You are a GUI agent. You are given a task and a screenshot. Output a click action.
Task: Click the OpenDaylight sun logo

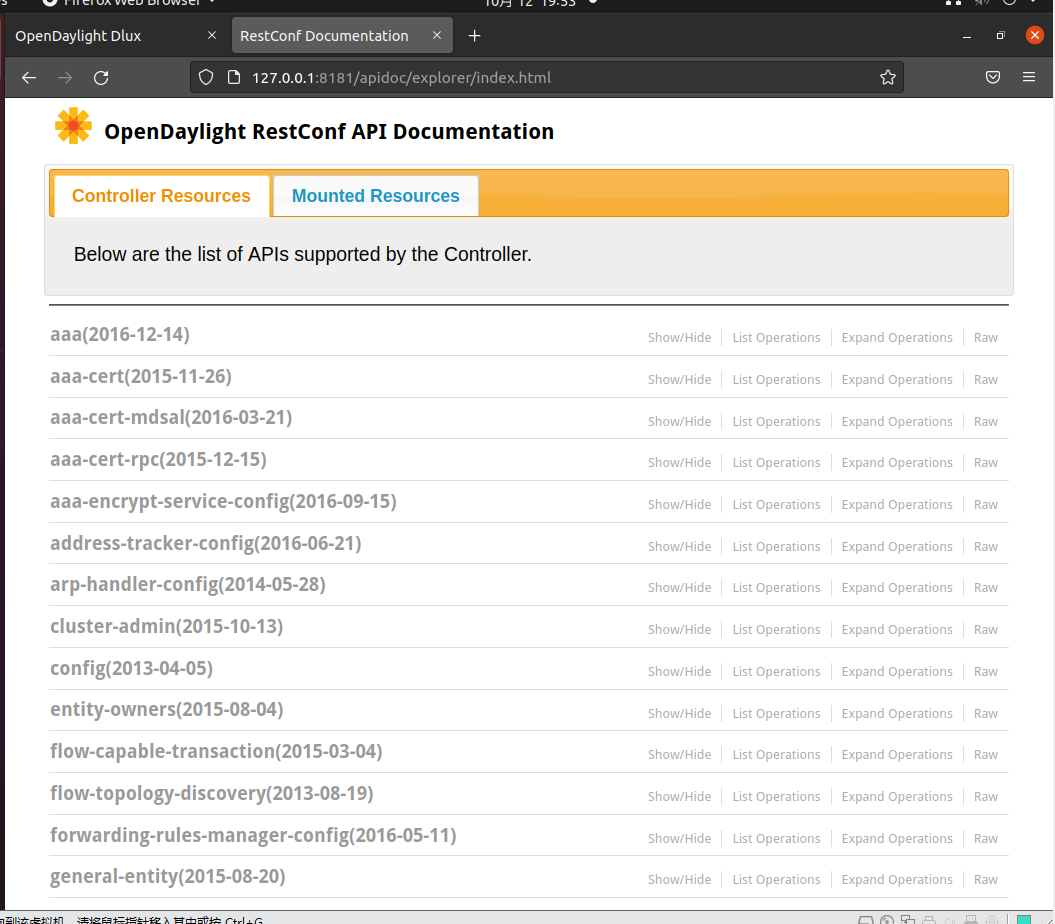pyautogui.click(x=73, y=126)
